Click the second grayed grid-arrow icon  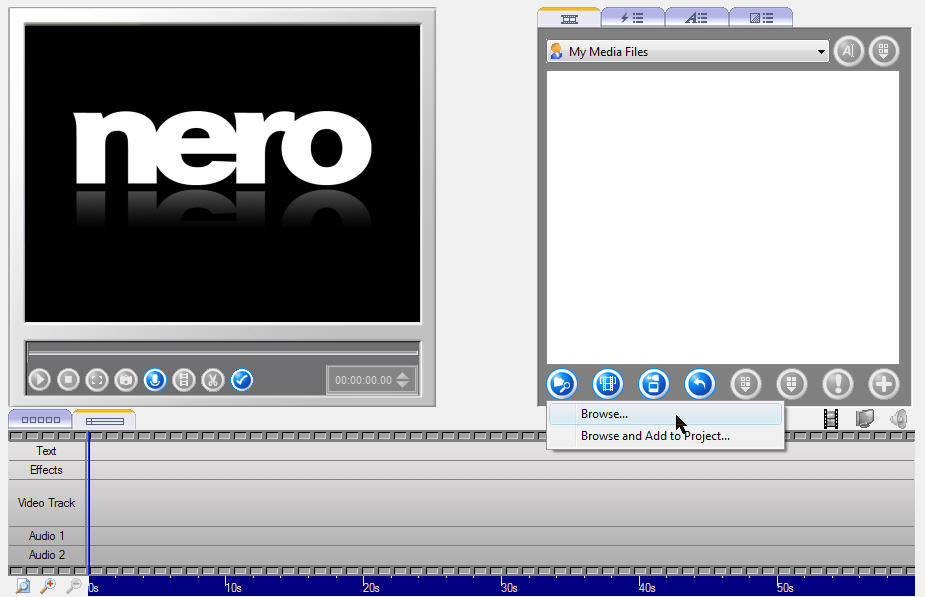click(792, 384)
